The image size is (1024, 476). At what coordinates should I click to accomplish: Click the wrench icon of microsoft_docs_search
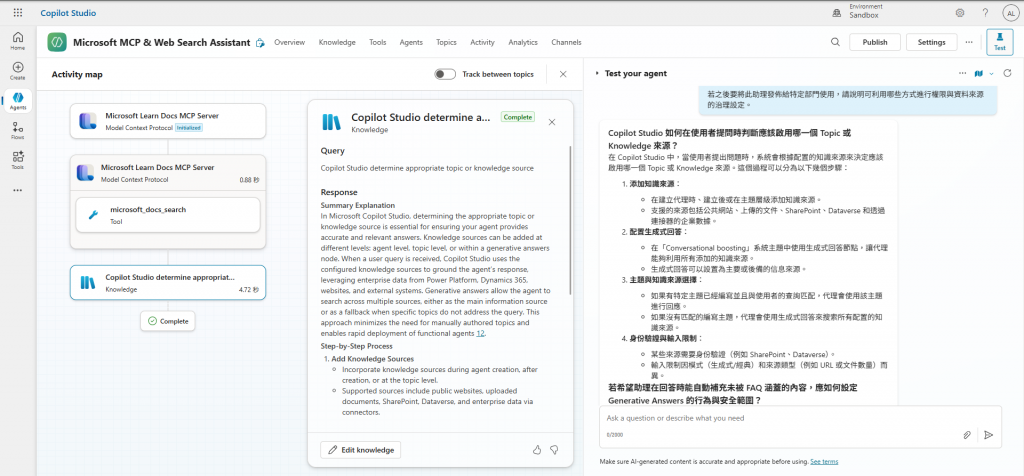93,215
